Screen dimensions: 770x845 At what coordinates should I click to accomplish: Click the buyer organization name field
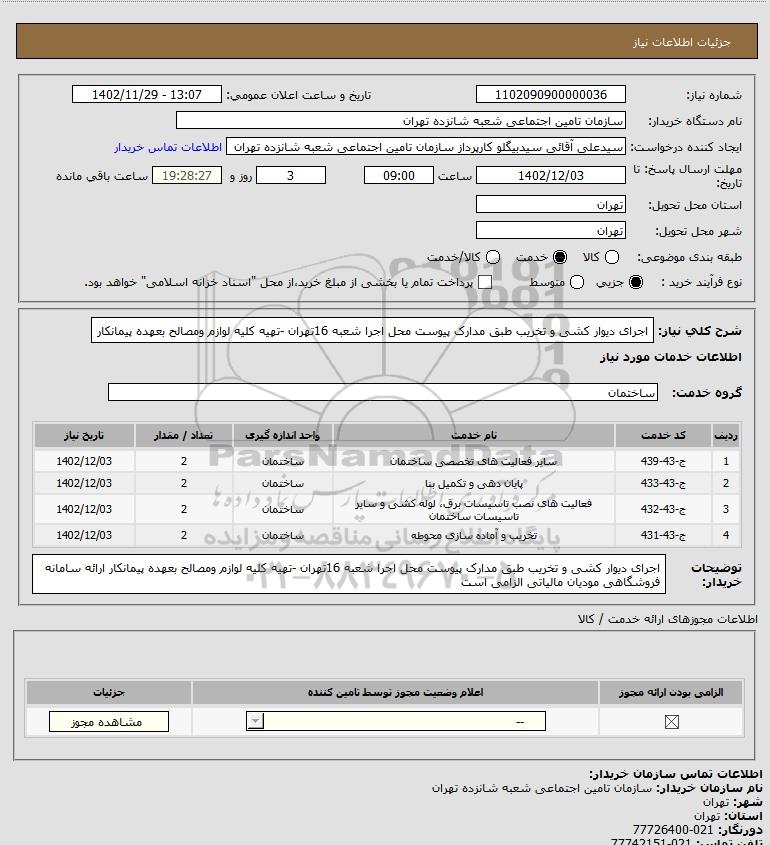pyautogui.click(x=401, y=121)
